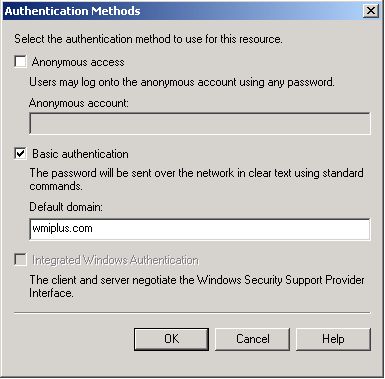Uncheck the Basic authentication checkbox
Image resolution: width=385 pixels, height=379 pixels.
click(20, 154)
